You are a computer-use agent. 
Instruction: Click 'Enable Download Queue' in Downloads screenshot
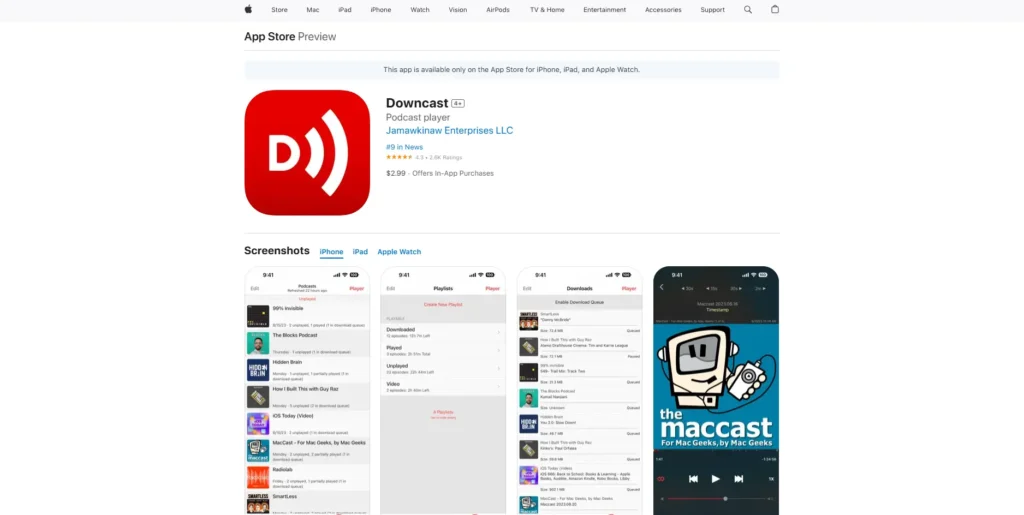(x=579, y=302)
